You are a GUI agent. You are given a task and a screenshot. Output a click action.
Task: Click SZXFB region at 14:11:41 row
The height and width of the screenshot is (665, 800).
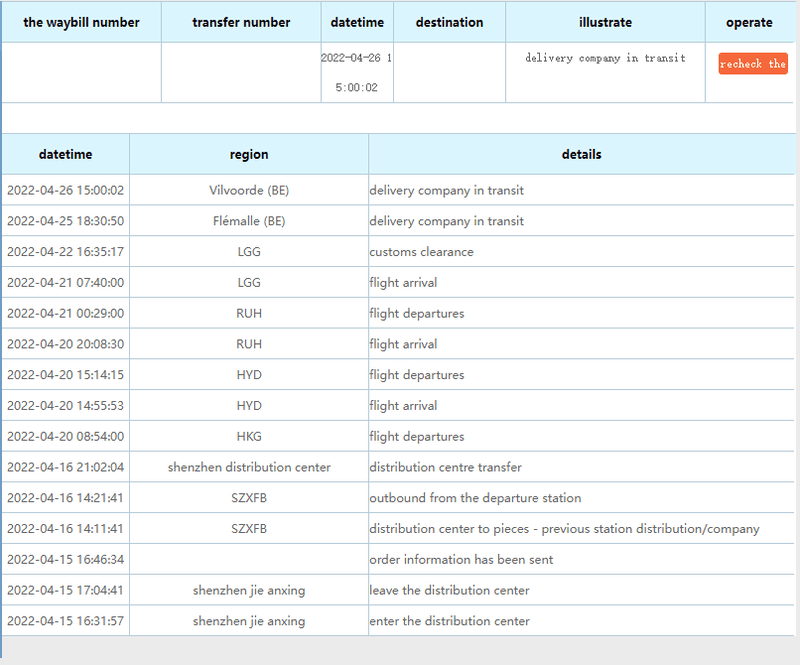[x=249, y=529]
